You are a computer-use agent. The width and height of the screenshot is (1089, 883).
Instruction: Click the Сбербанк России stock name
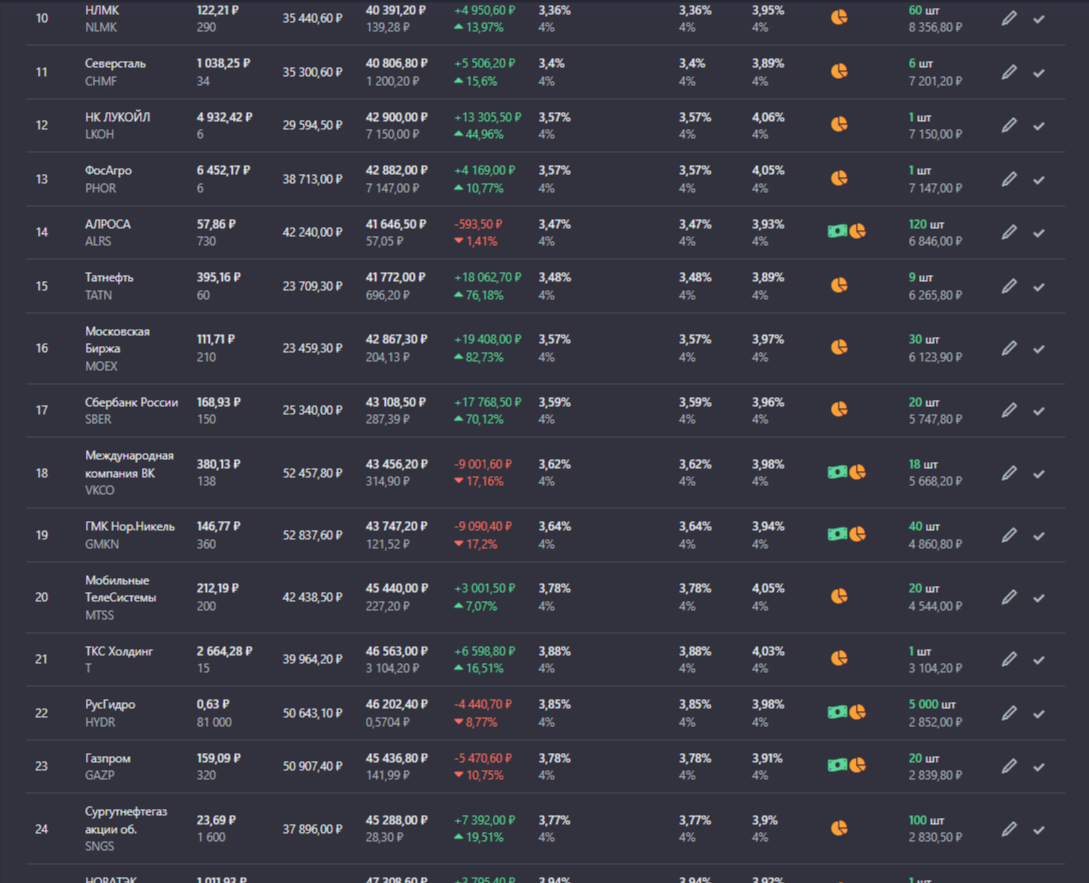click(131, 402)
